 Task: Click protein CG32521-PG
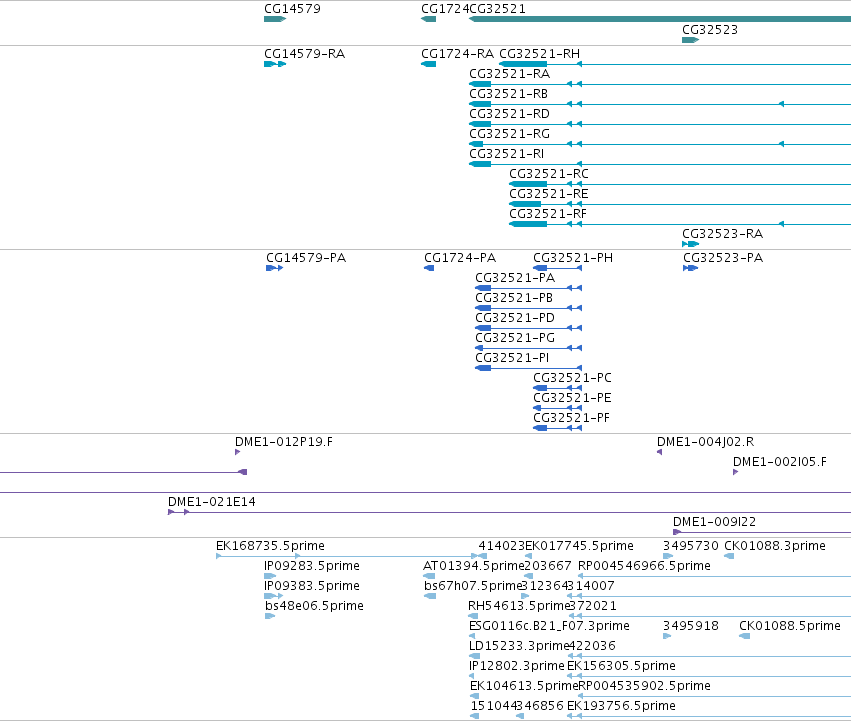click(515, 338)
